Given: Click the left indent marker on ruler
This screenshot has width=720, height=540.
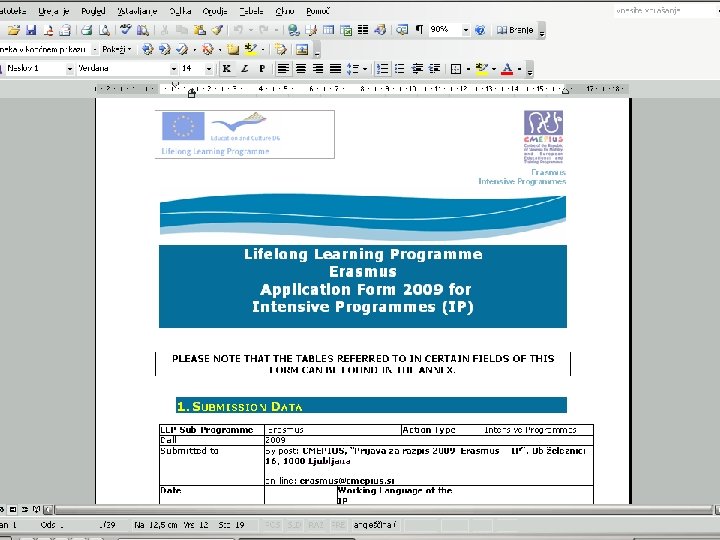Looking at the screenshot, I should (191, 93).
